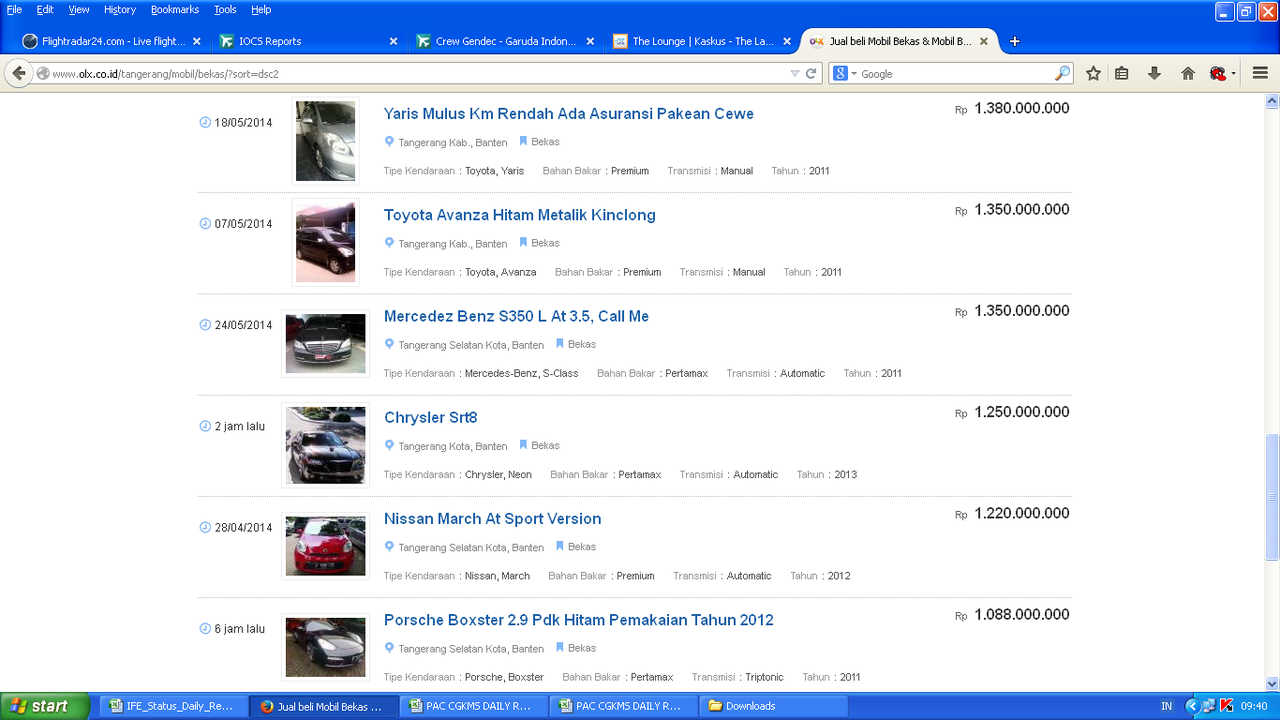
Task: Close The Lounge Kaskus tab
Action: coord(787,41)
